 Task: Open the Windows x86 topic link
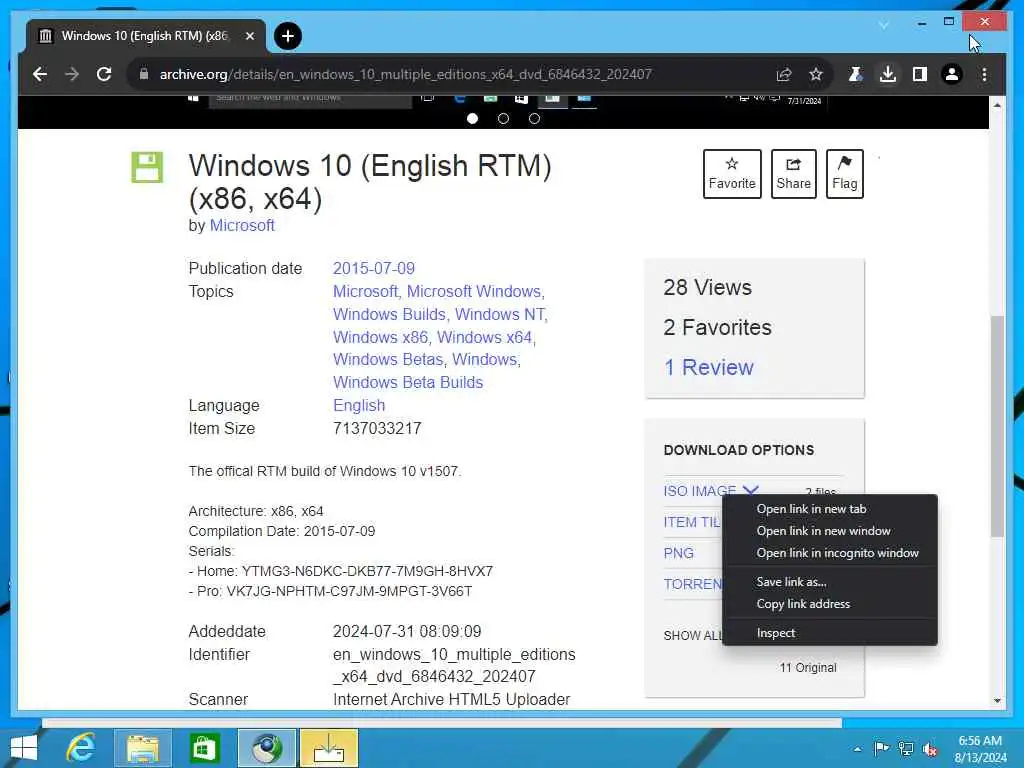(381, 337)
